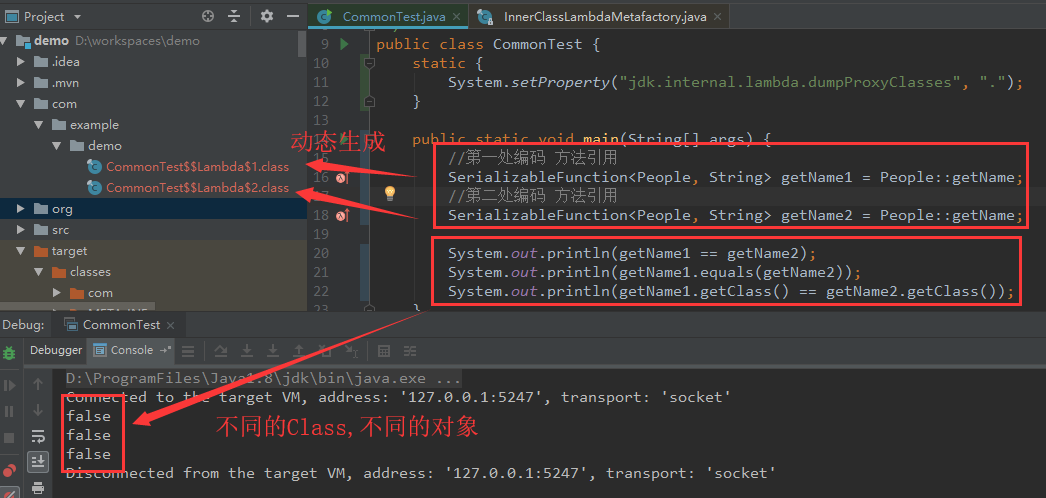Expand the org folder arrow

[21, 209]
